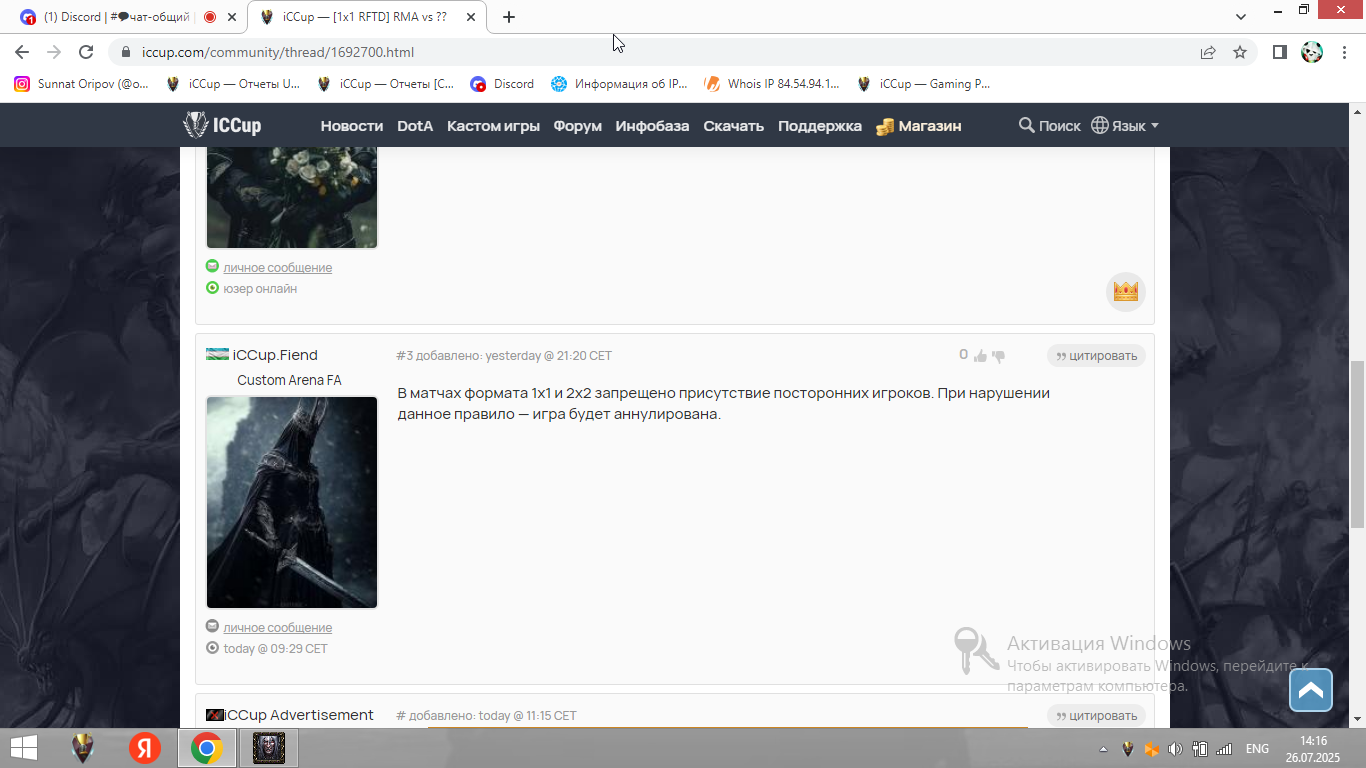Open the Chrome profile avatar
Image resolution: width=1366 pixels, height=768 pixels.
(1312, 52)
